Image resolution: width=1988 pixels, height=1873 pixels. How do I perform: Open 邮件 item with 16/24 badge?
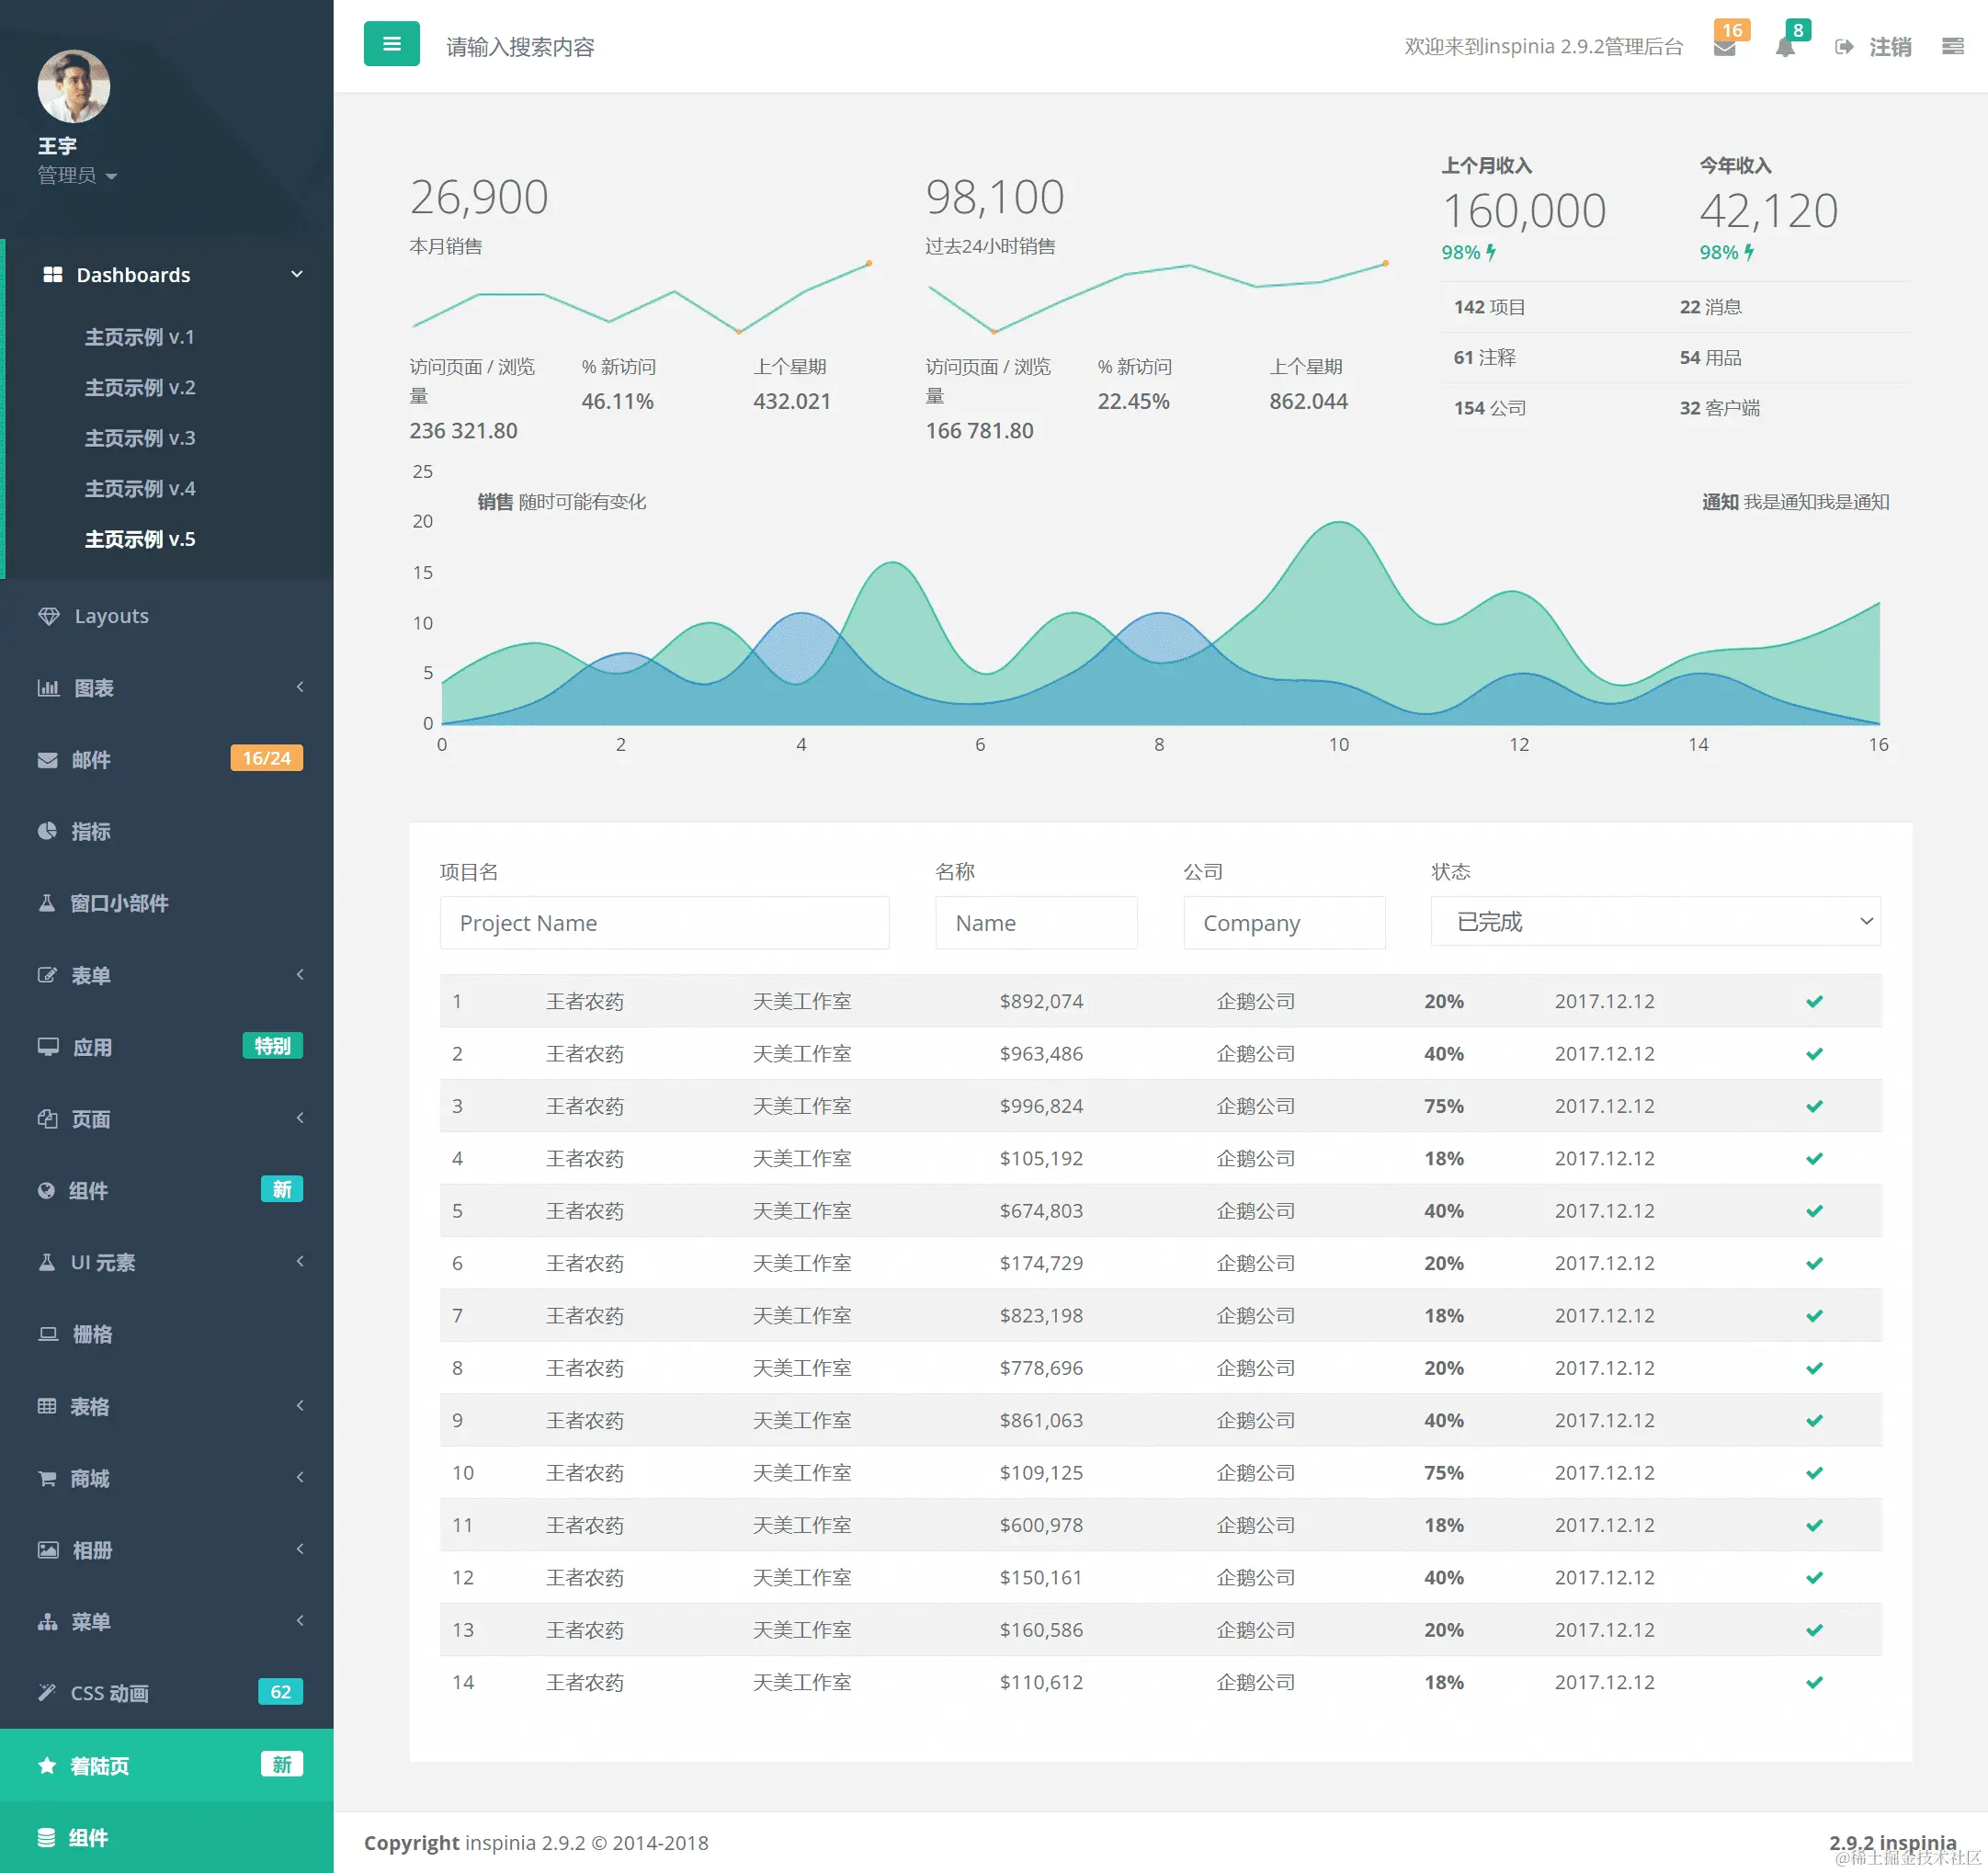91,760
